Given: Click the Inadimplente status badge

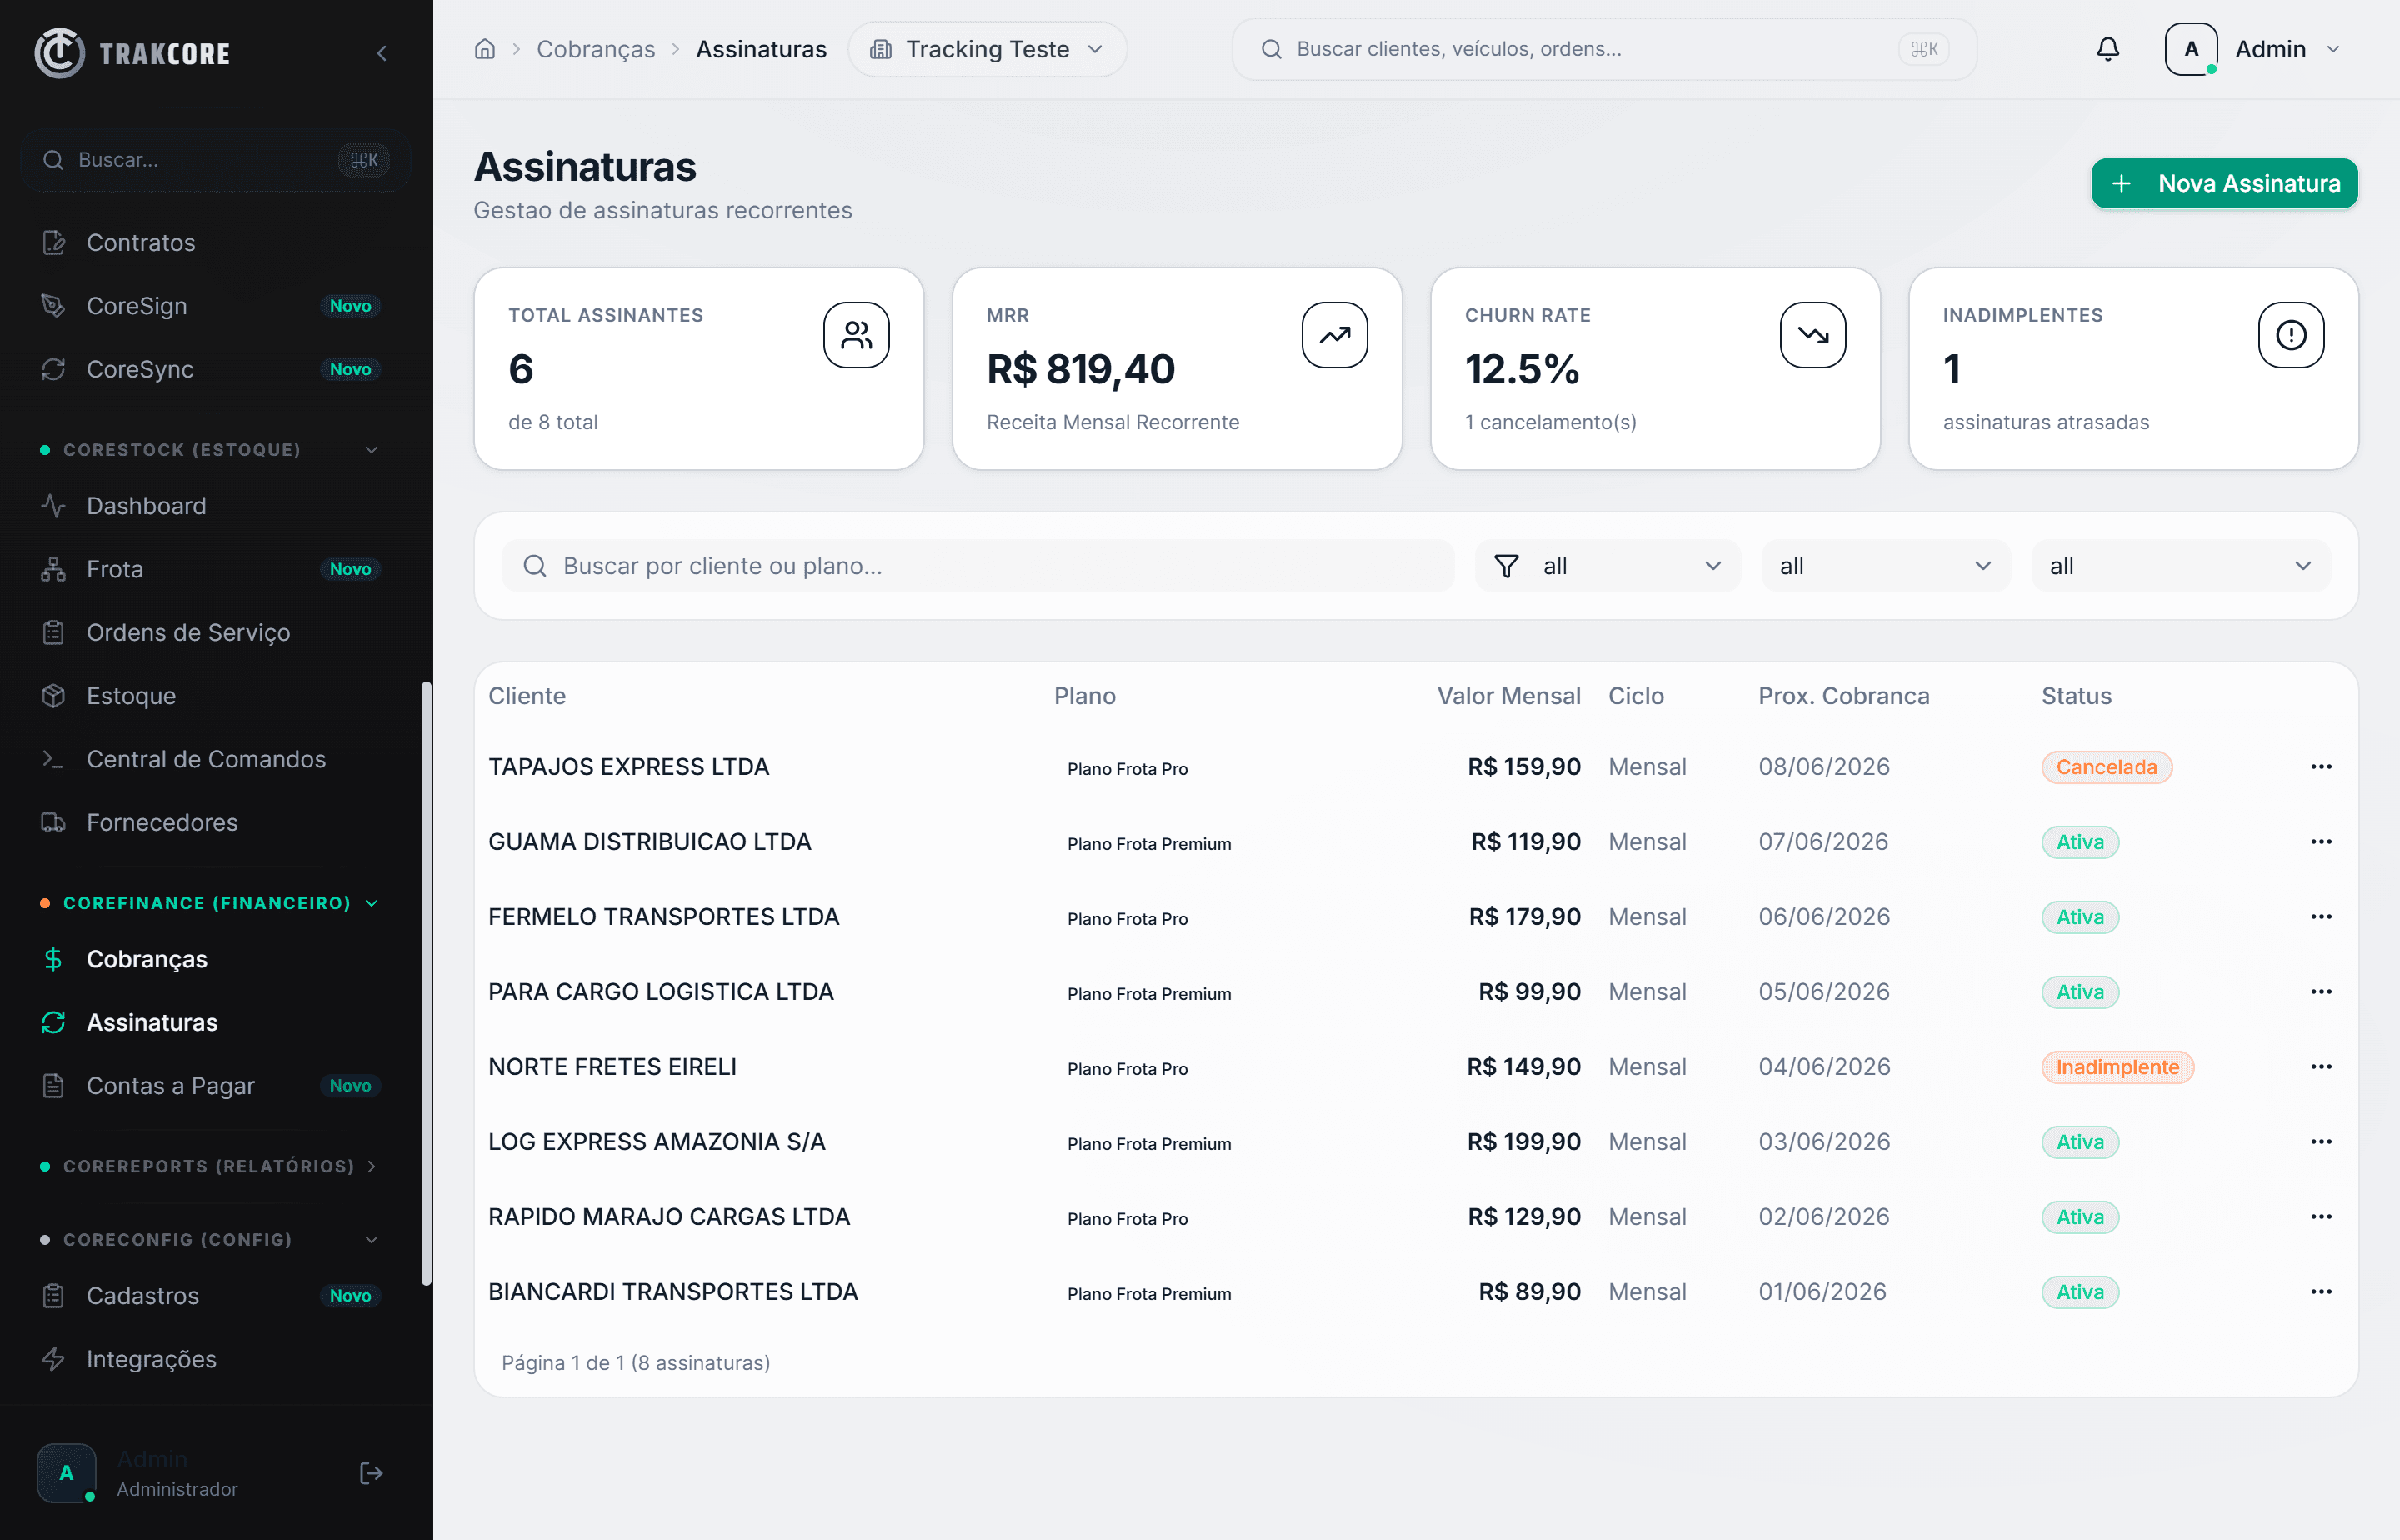Looking at the screenshot, I should coord(2117,1067).
